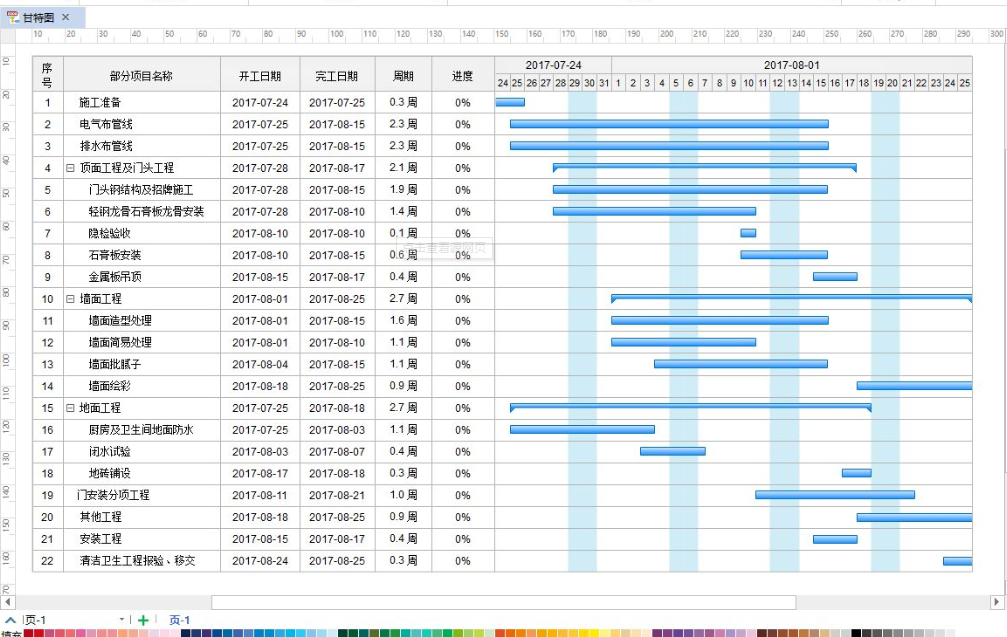The width and height of the screenshot is (1007, 637).
Task: Click the 序号 column header
Action: tap(47, 75)
